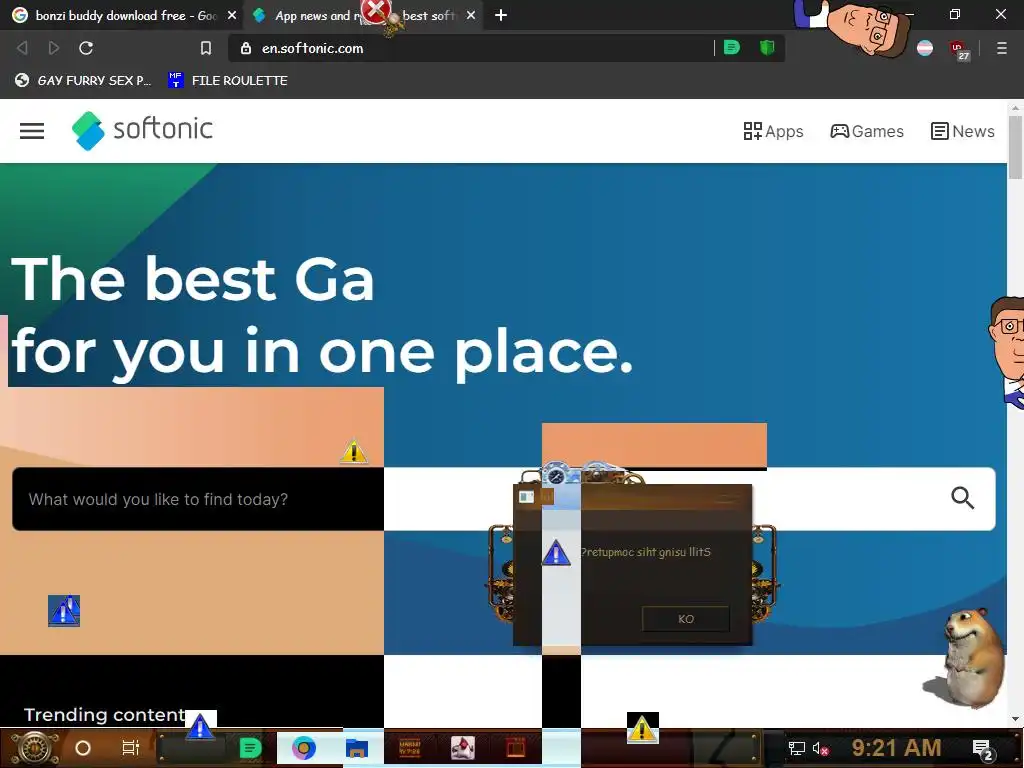Switch to the bonzi buddy download free tab
The height and width of the screenshot is (768, 1024).
(121, 15)
